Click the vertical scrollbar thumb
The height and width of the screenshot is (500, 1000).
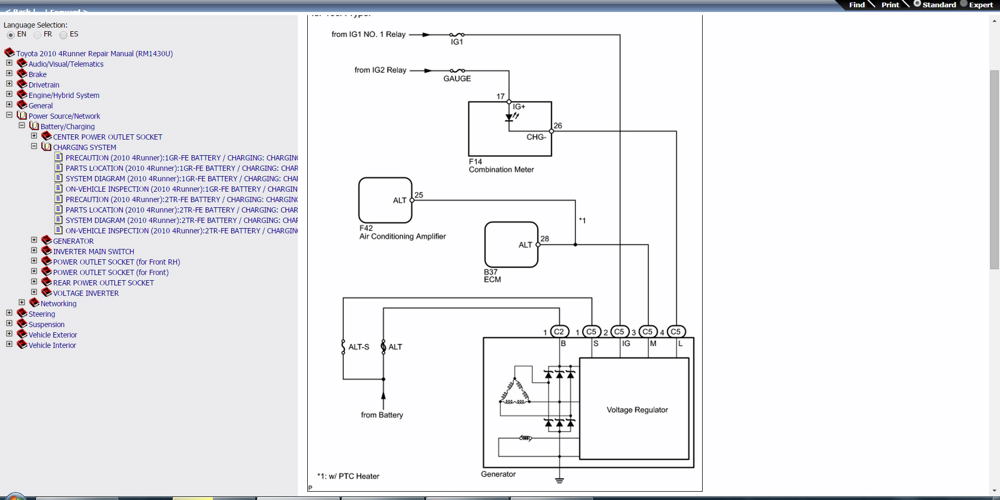click(994, 169)
